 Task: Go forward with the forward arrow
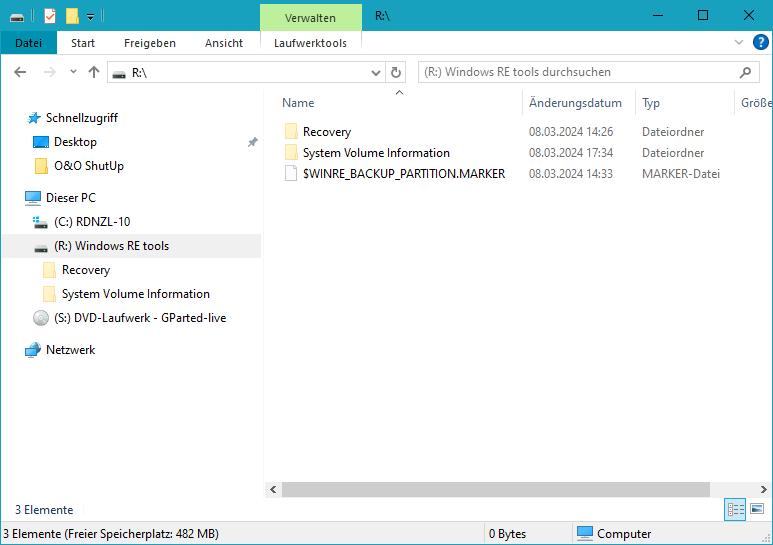50,72
